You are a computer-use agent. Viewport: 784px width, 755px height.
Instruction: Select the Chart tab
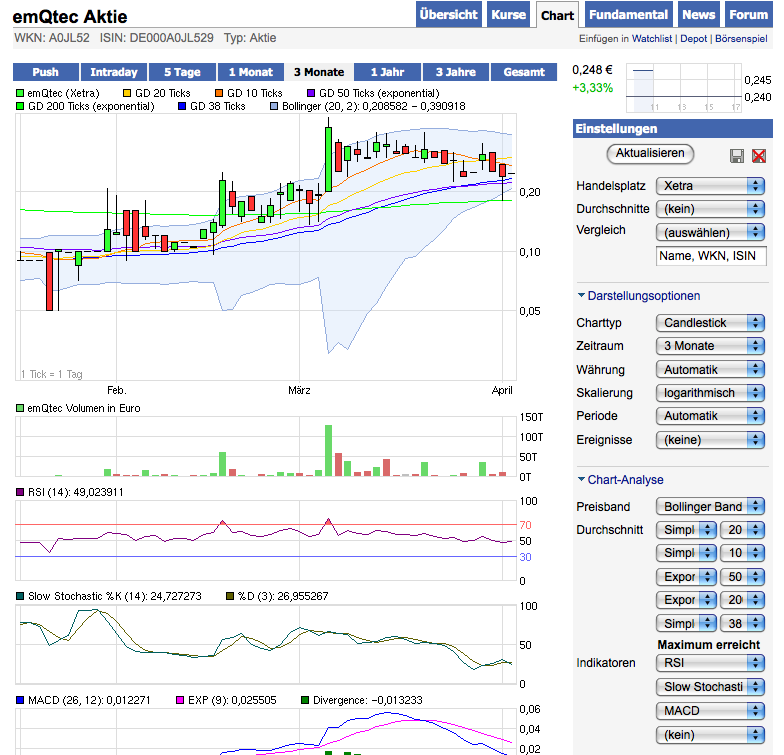(x=557, y=16)
